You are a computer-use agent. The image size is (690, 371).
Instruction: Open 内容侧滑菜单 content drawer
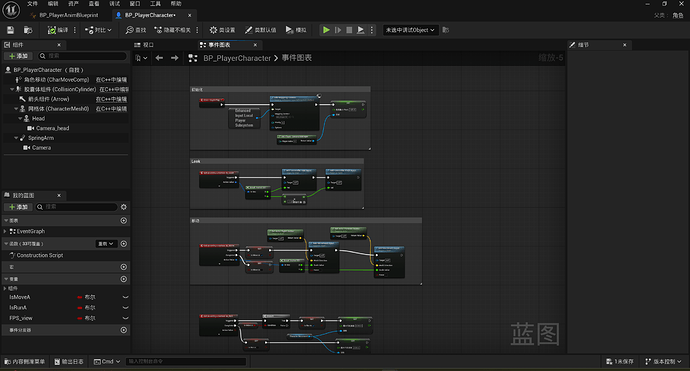(x=25, y=362)
